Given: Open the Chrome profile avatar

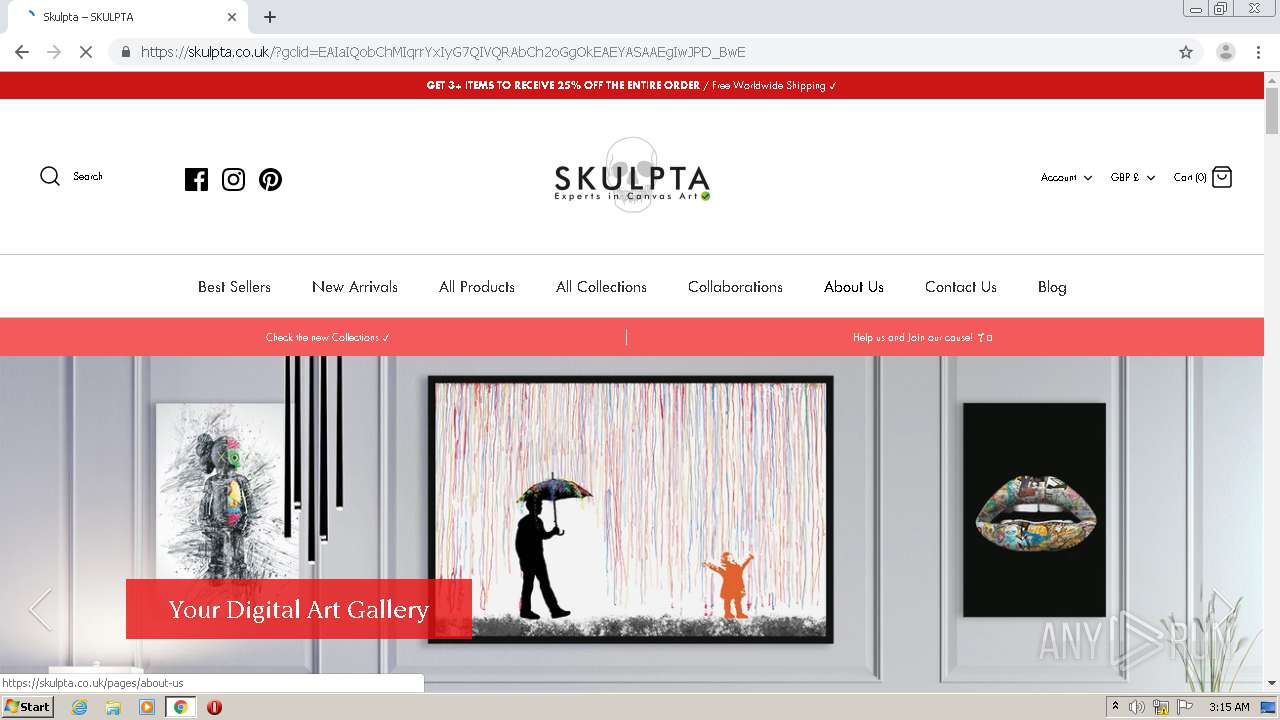Looking at the screenshot, I should pyautogui.click(x=1225, y=52).
